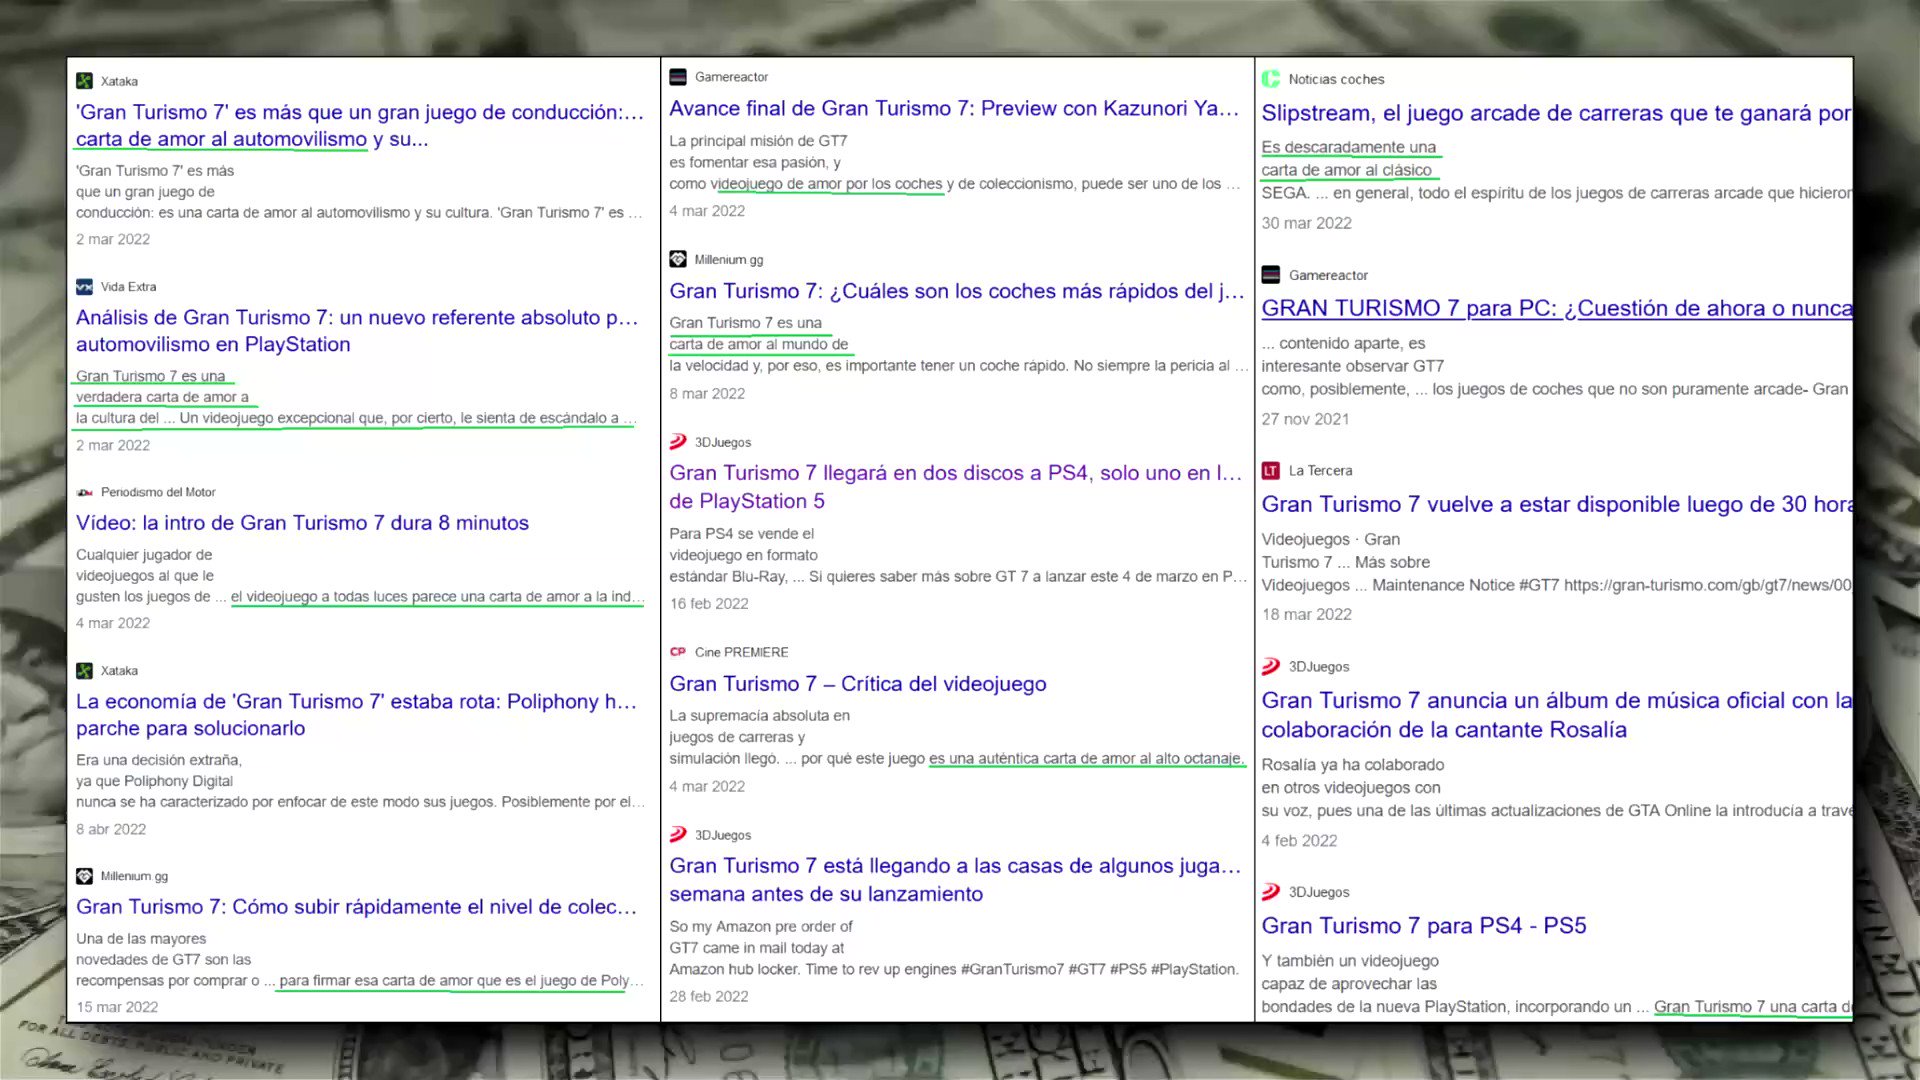This screenshot has width=1920, height=1080.
Task: Click snippet 'La principal misión de GT7'
Action: pos(758,141)
